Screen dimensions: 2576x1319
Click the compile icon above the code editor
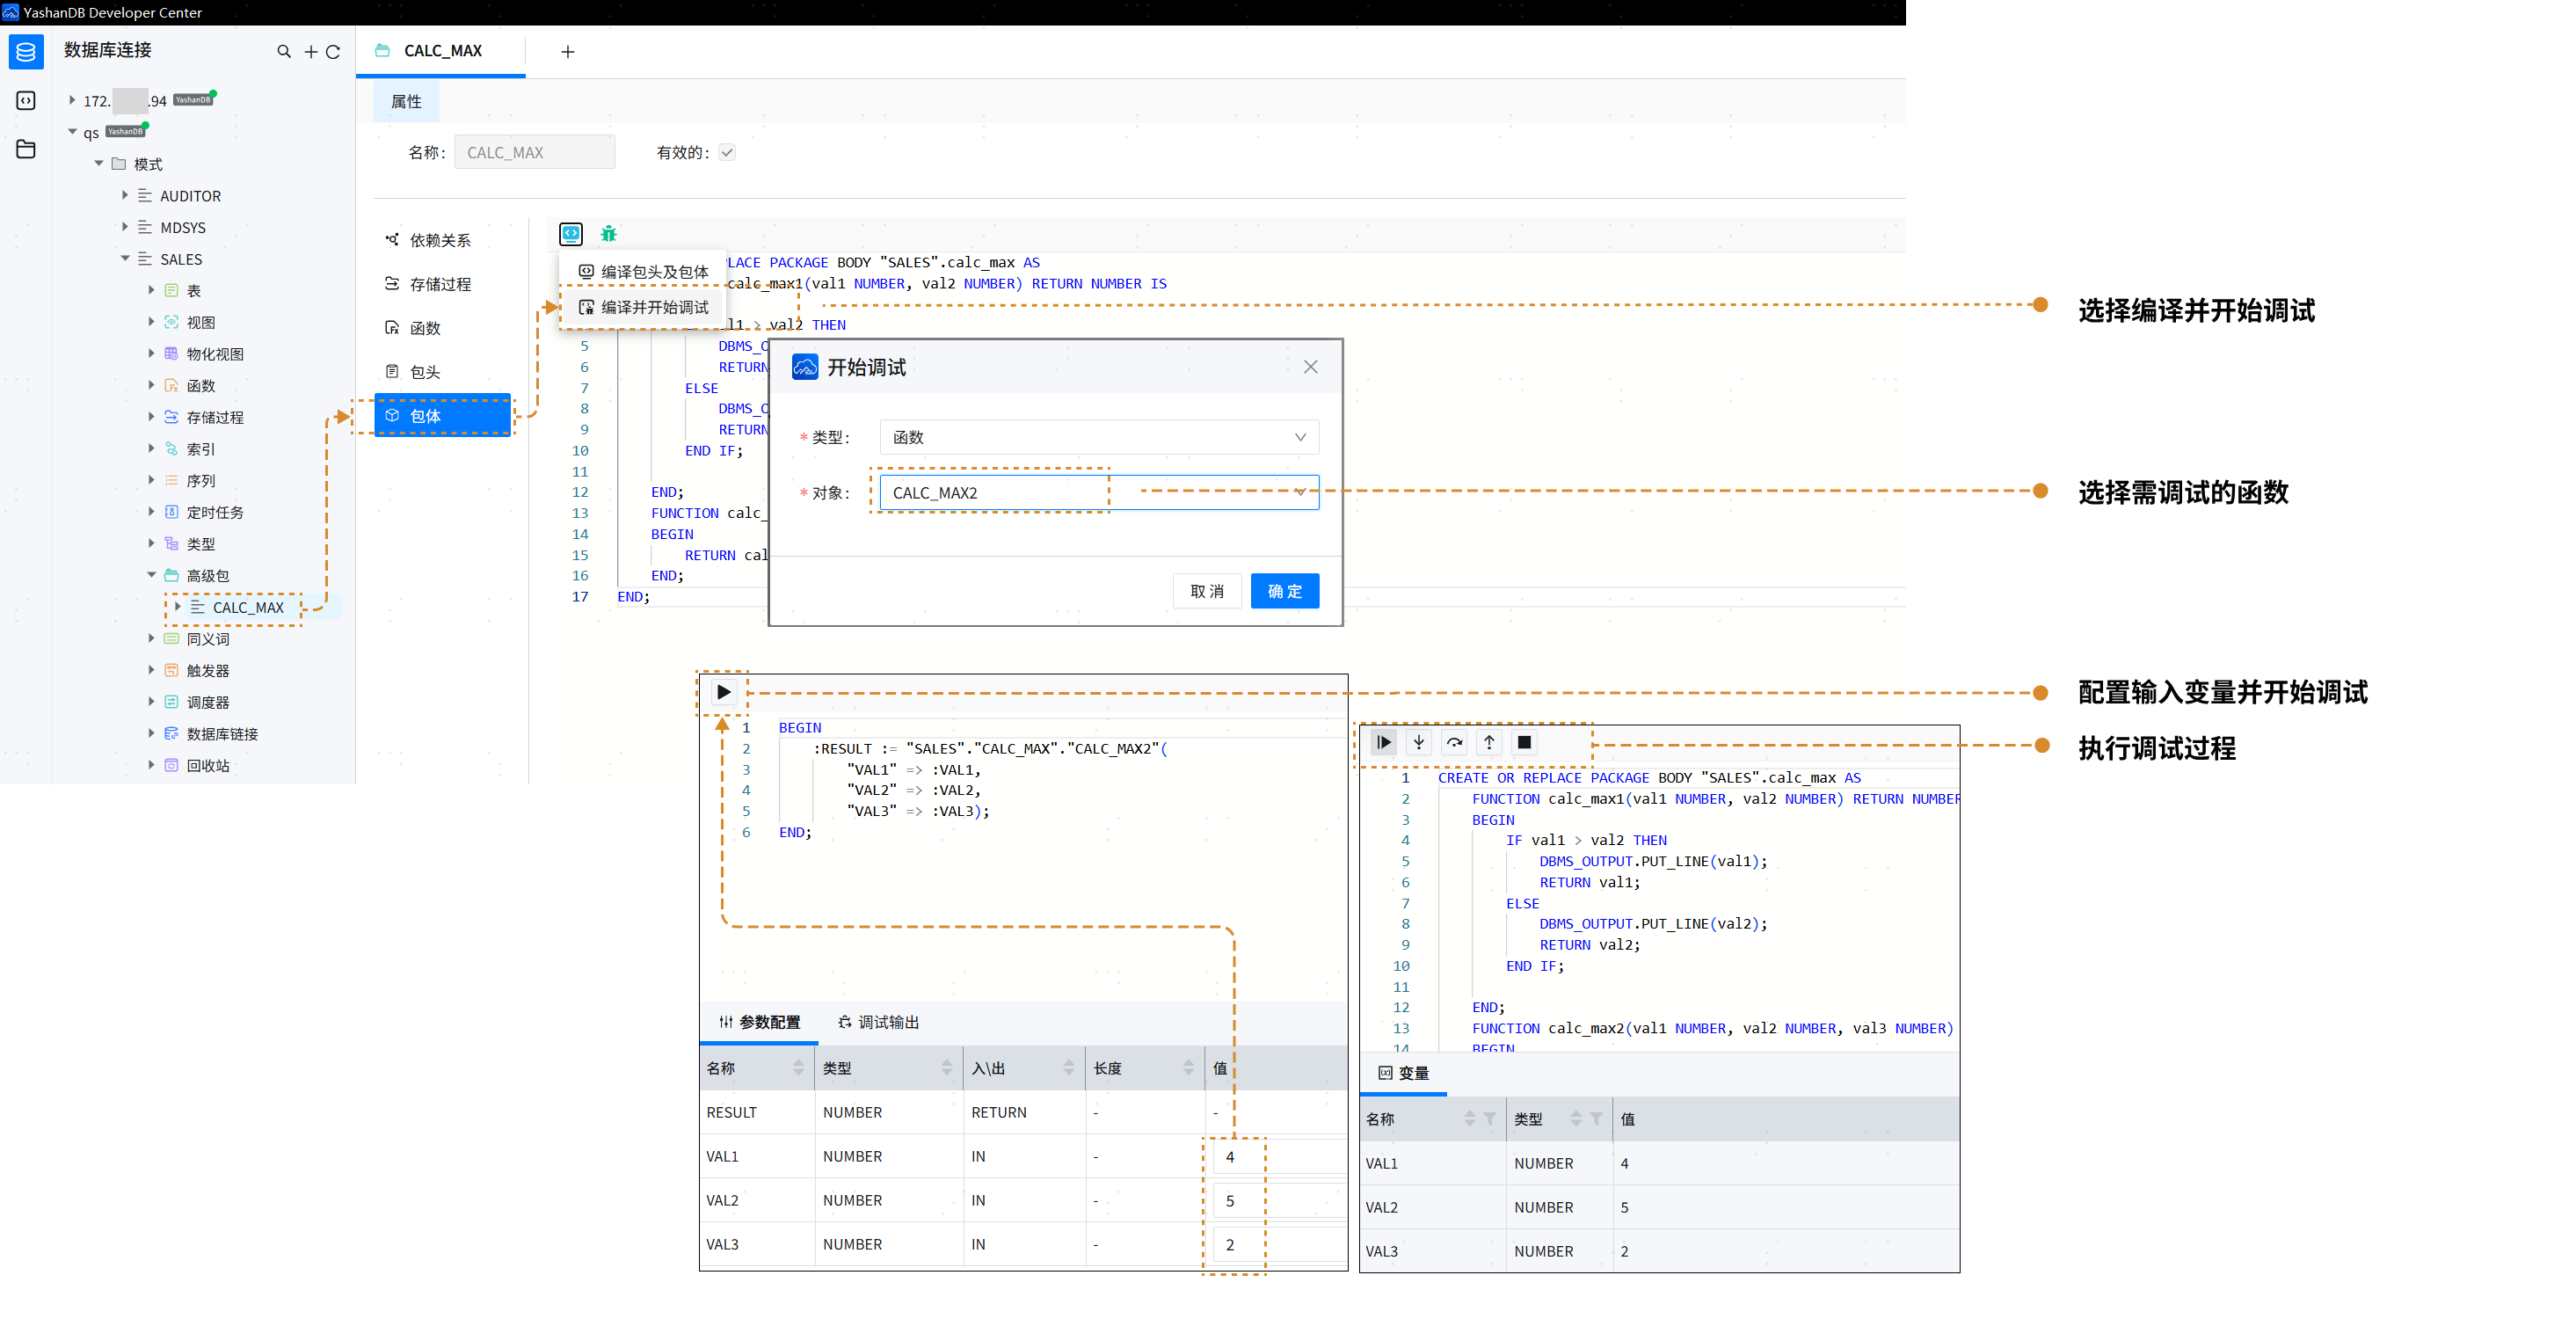(570, 234)
